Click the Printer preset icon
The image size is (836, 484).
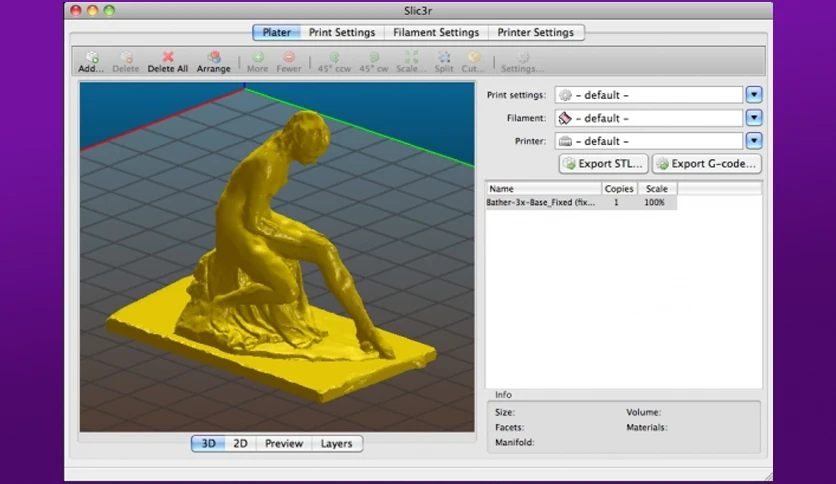coord(565,141)
